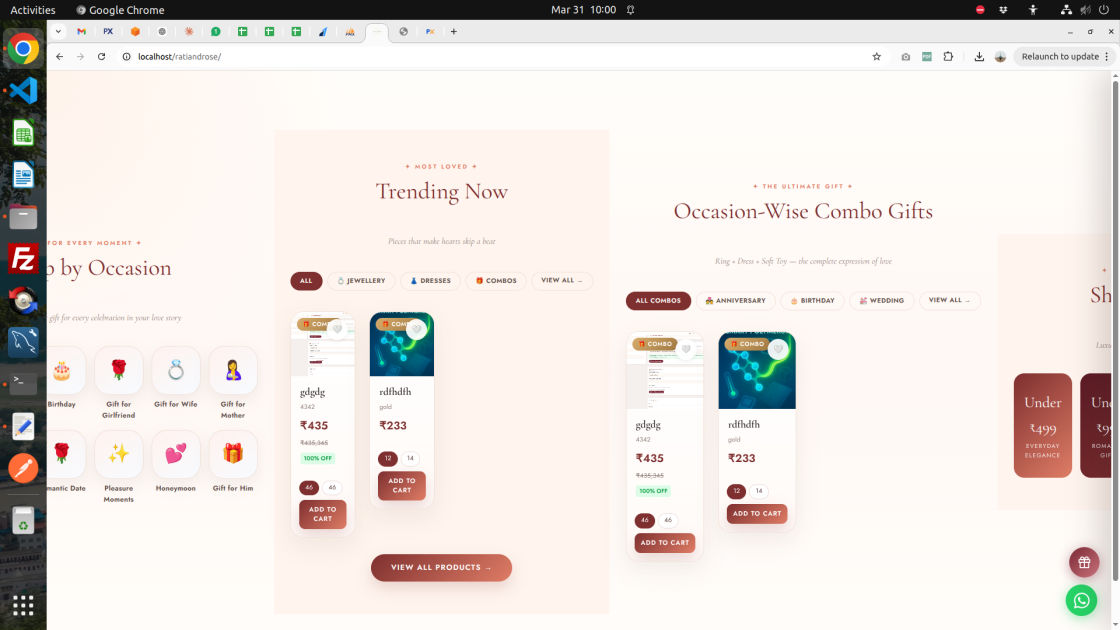Screen dimensions: 1120x630
Task: Toggle wishlist heart on Combo Gifts gdgdg card
Action: pos(686,349)
